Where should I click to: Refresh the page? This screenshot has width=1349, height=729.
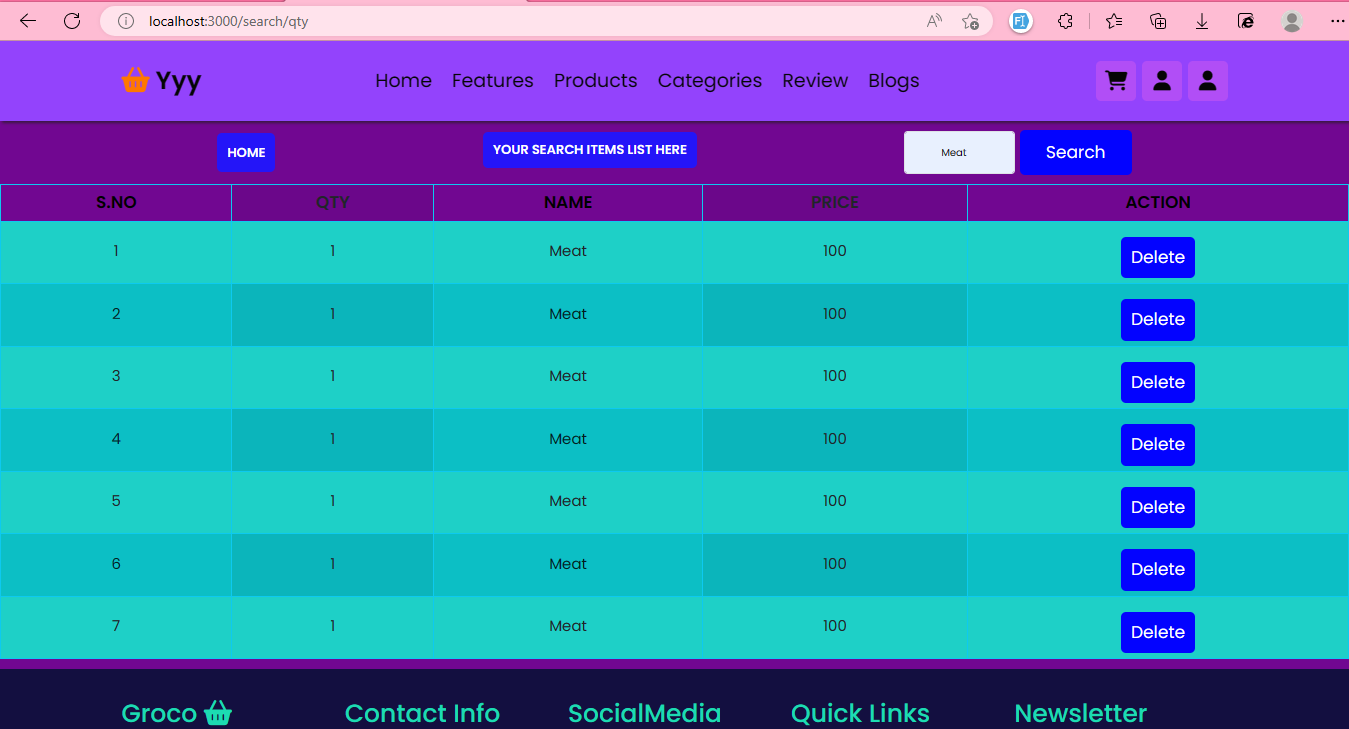coord(71,20)
